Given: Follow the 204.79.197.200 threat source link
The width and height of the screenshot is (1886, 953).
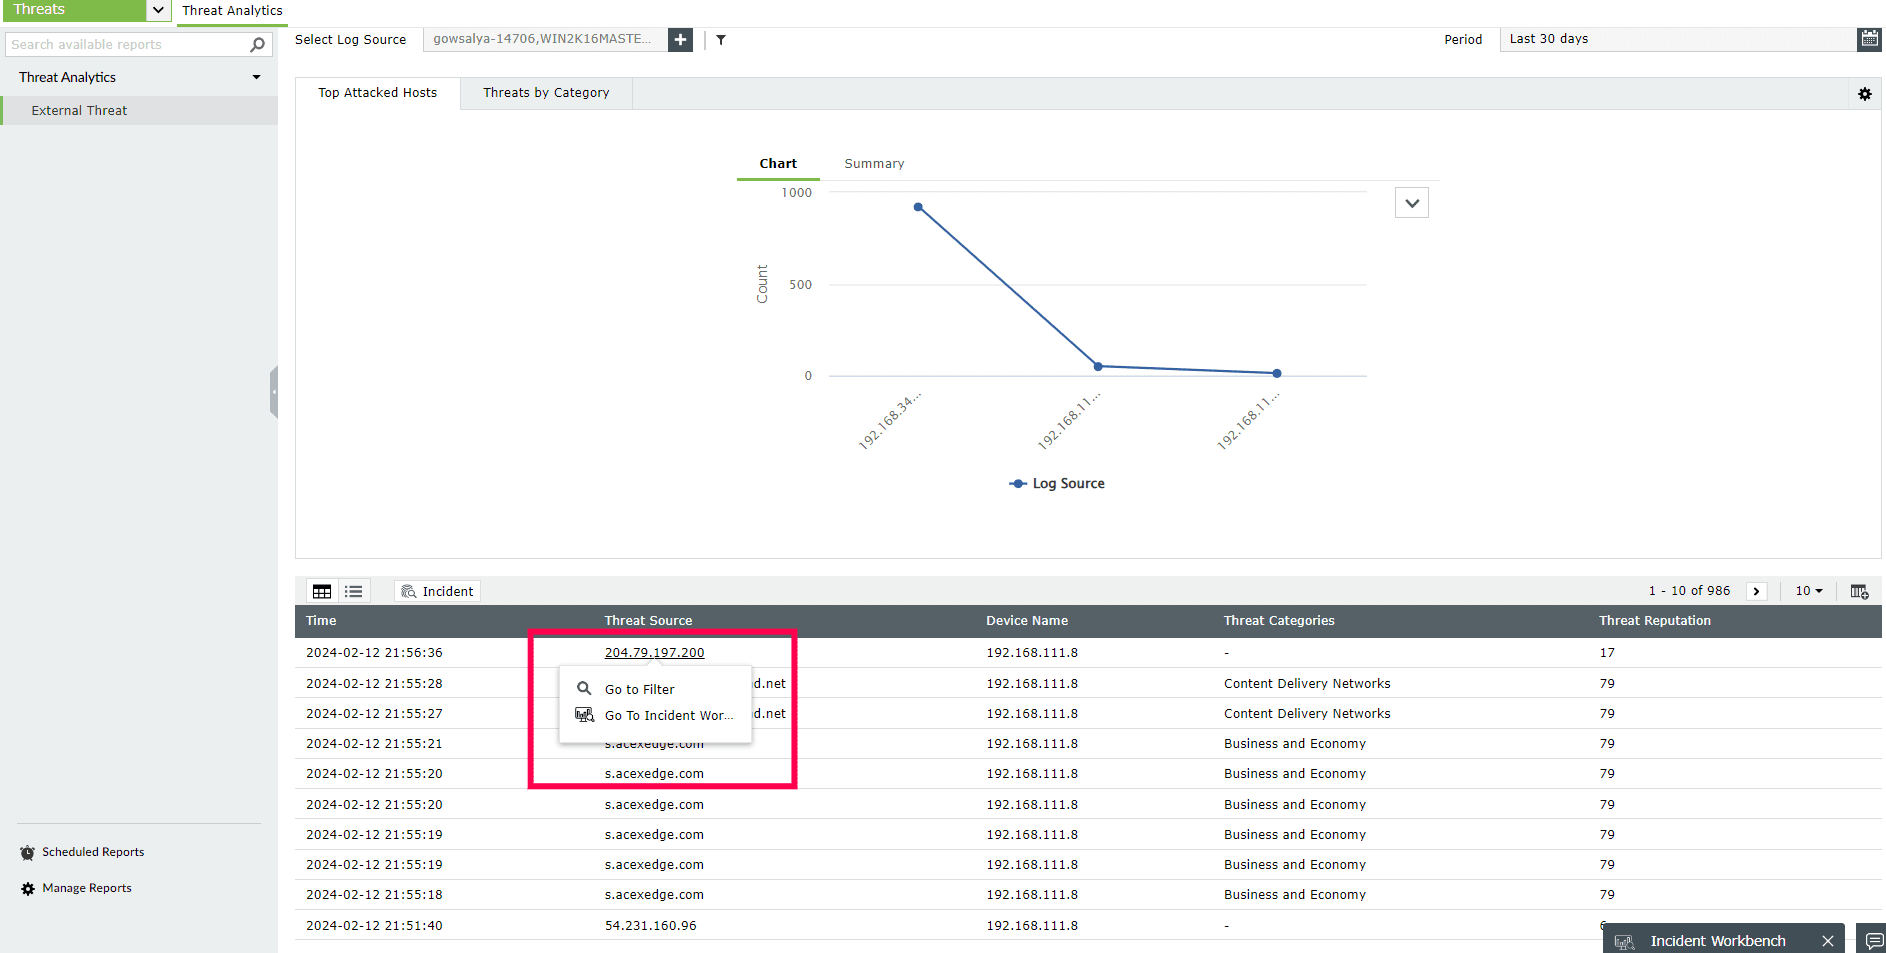Looking at the screenshot, I should [x=654, y=652].
